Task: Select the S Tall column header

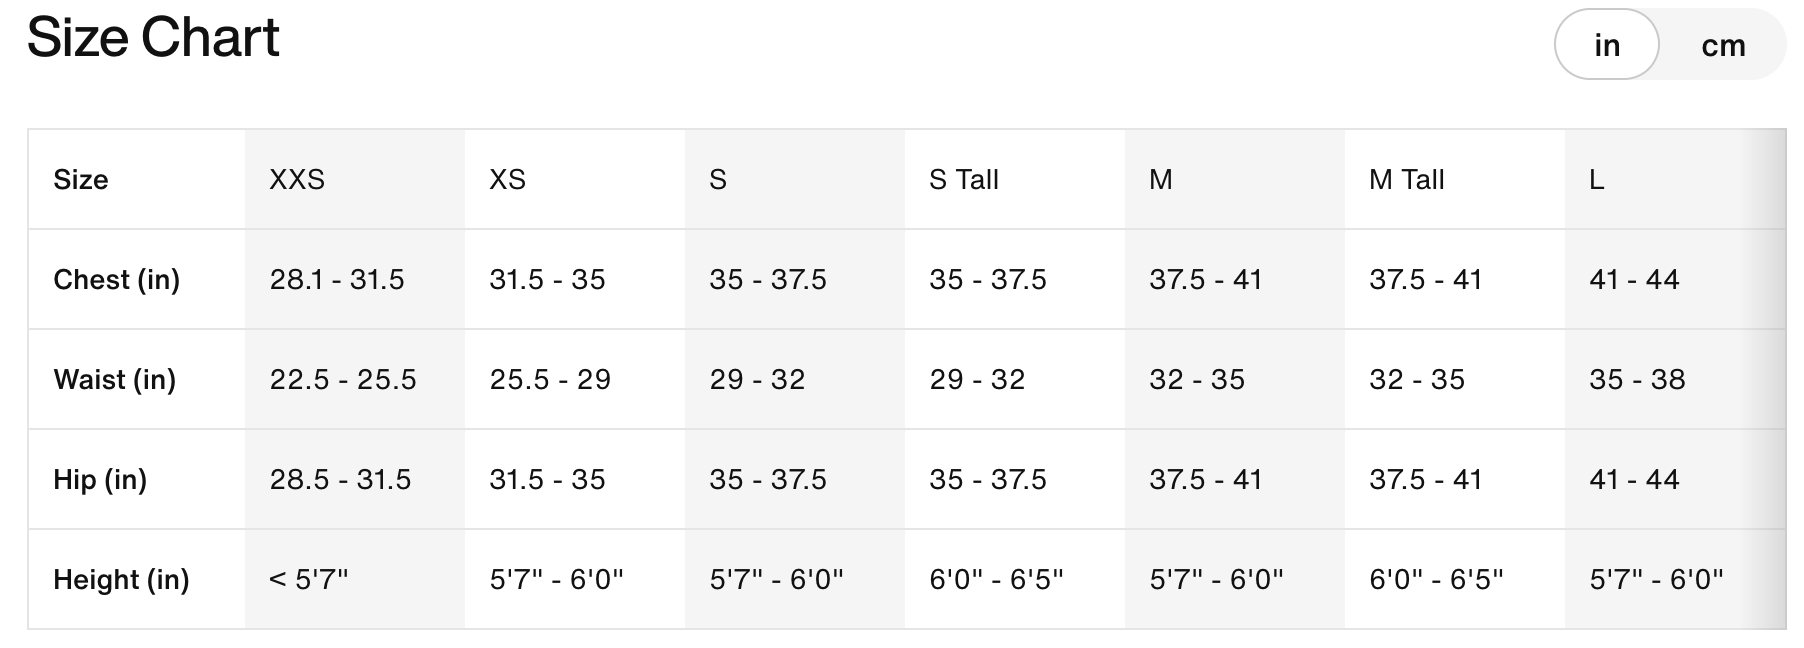Action: [x=964, y=180]
